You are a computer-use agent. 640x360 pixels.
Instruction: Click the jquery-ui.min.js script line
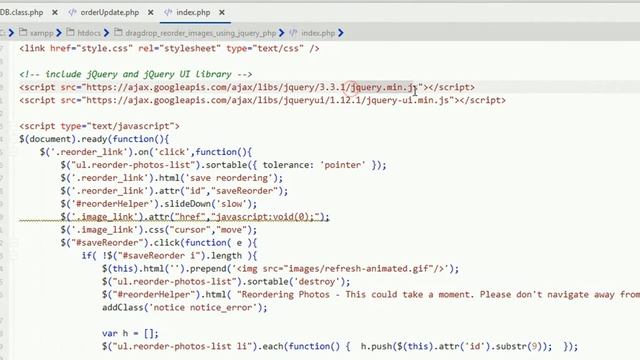tap(262, 100)
